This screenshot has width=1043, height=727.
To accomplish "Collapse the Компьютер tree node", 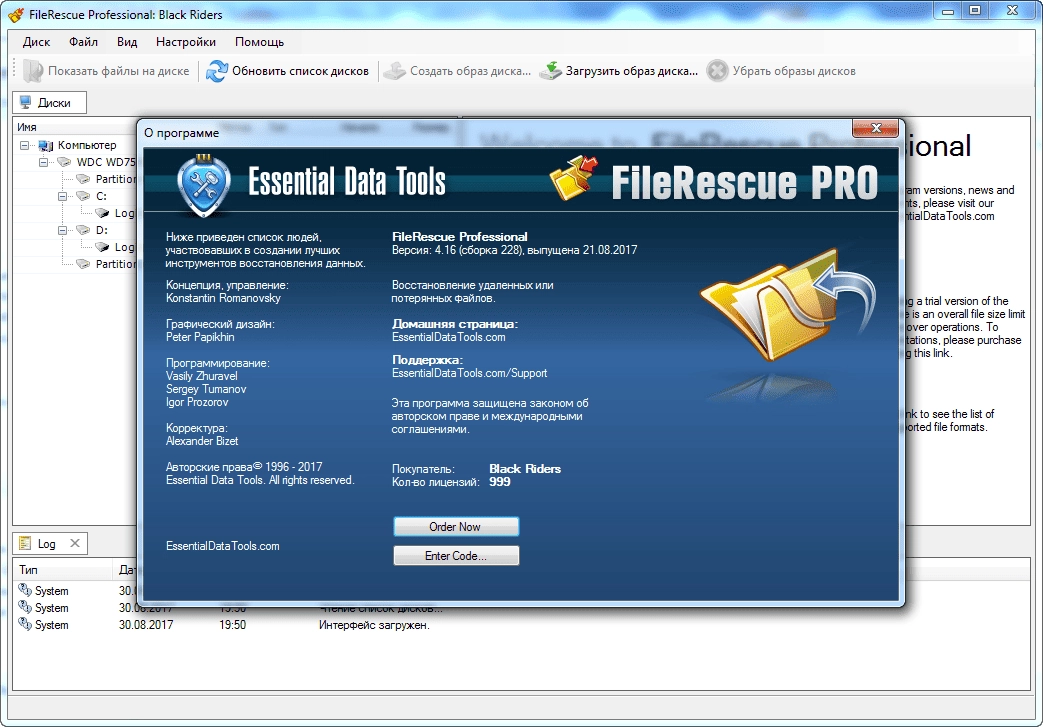I will (x=25, y=145).
